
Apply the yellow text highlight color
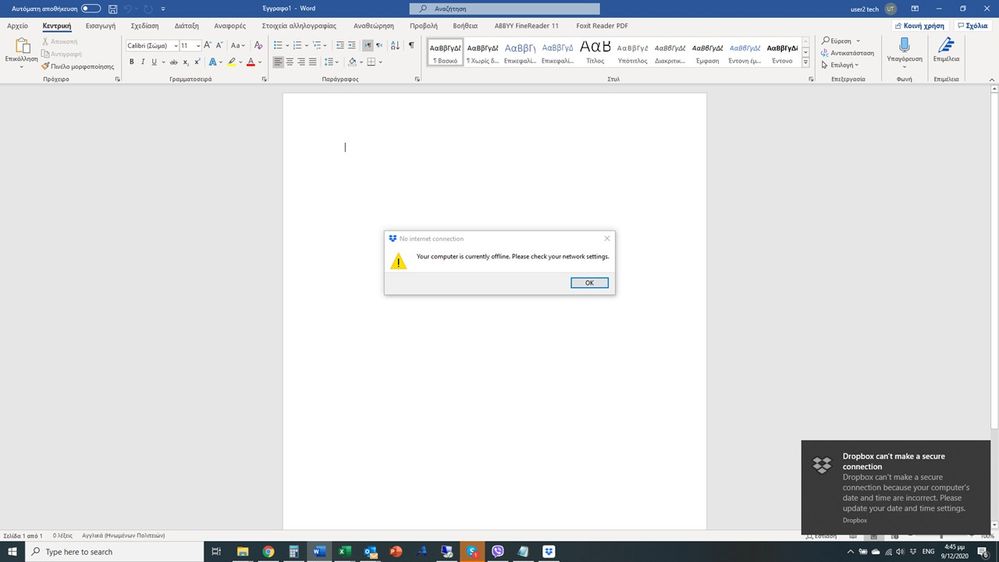pyautogui.click(x=231, y=62)
